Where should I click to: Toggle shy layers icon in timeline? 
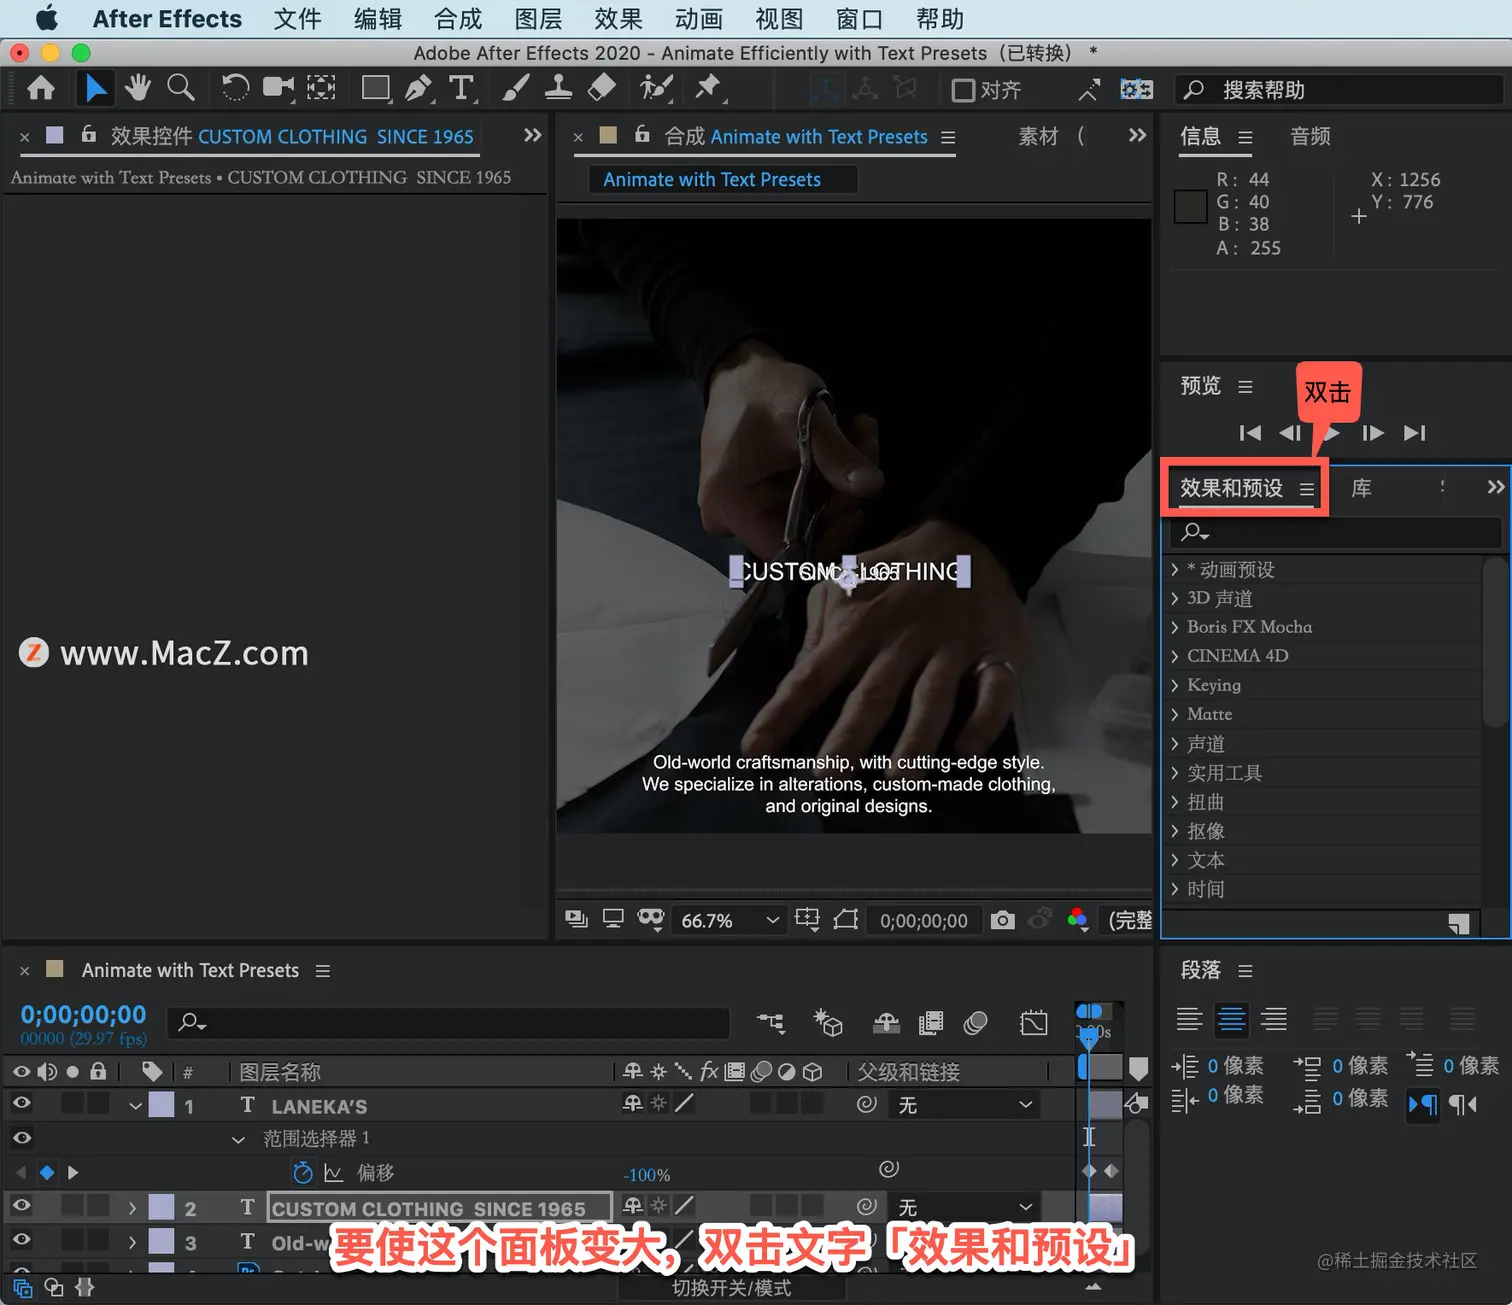(886, 1022)
